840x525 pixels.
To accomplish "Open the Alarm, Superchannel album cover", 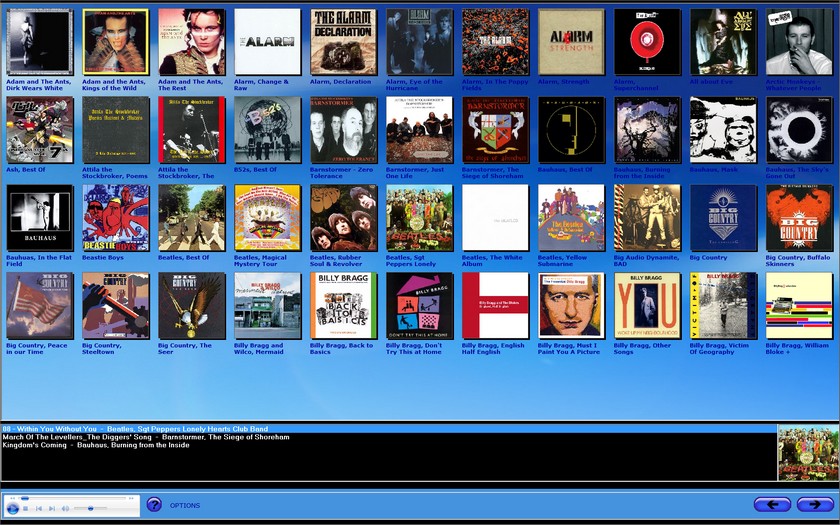I will tap(648, 42).
